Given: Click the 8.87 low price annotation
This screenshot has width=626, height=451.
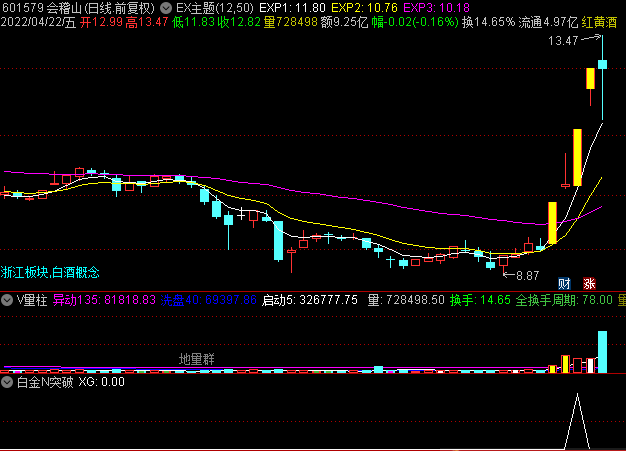Looking at the screenshot, I should [x=527, y=275].
